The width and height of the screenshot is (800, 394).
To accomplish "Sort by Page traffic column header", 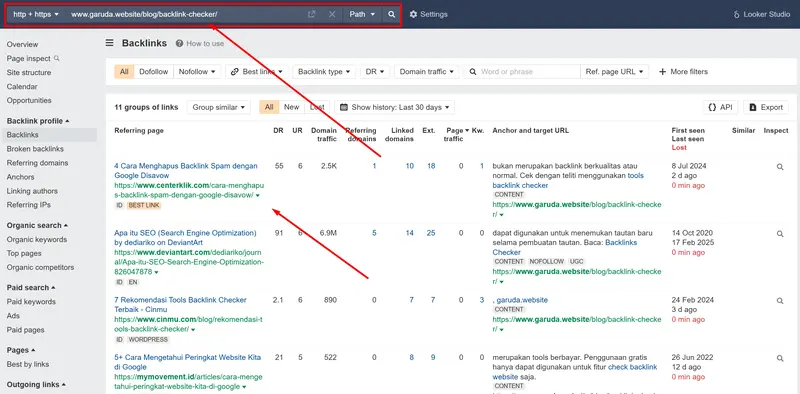I will pyautogui.click(x=456, y=135).
